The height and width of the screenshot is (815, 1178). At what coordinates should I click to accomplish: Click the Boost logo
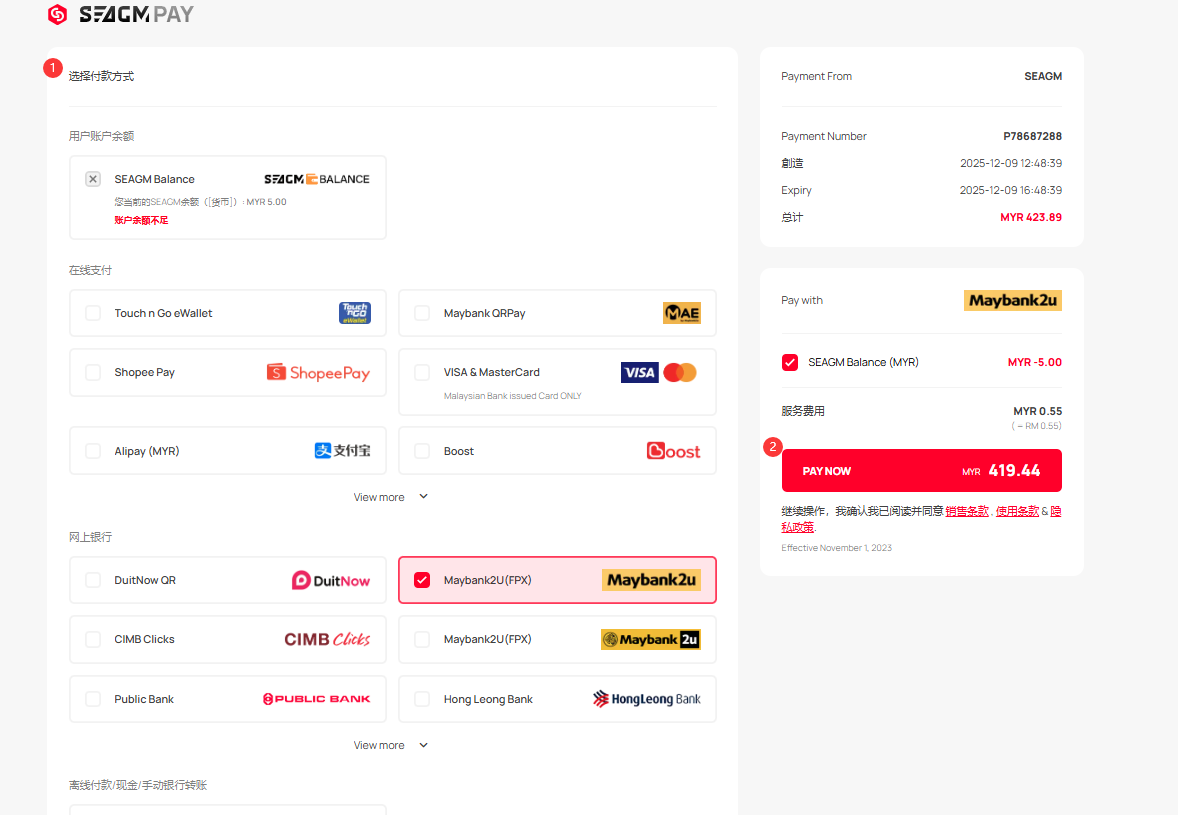click(x=673, y=451)
